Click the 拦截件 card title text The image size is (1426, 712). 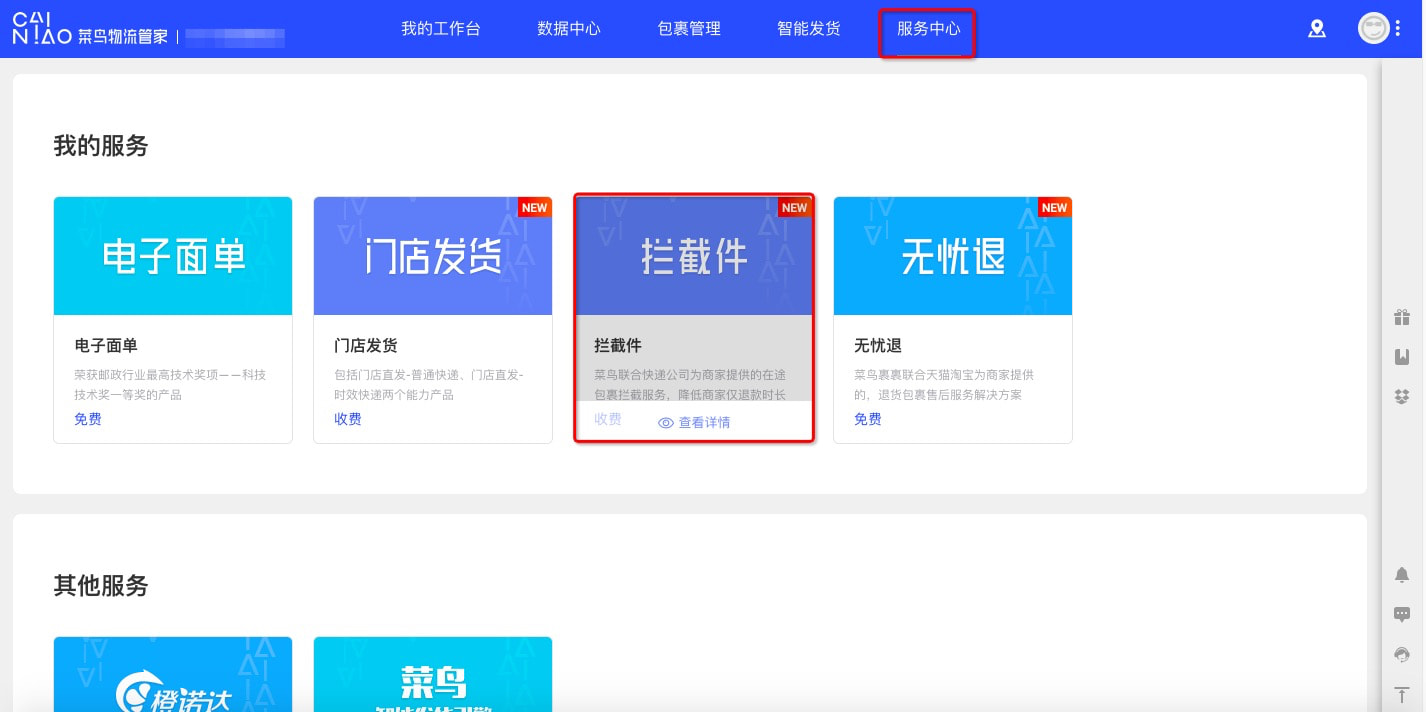tap(618, 346)
